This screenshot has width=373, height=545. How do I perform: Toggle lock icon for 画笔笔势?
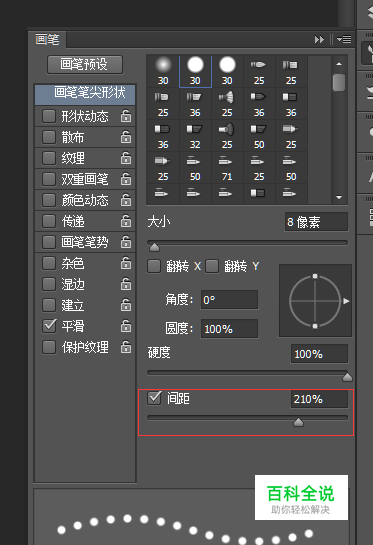click(x=126, y=242)
